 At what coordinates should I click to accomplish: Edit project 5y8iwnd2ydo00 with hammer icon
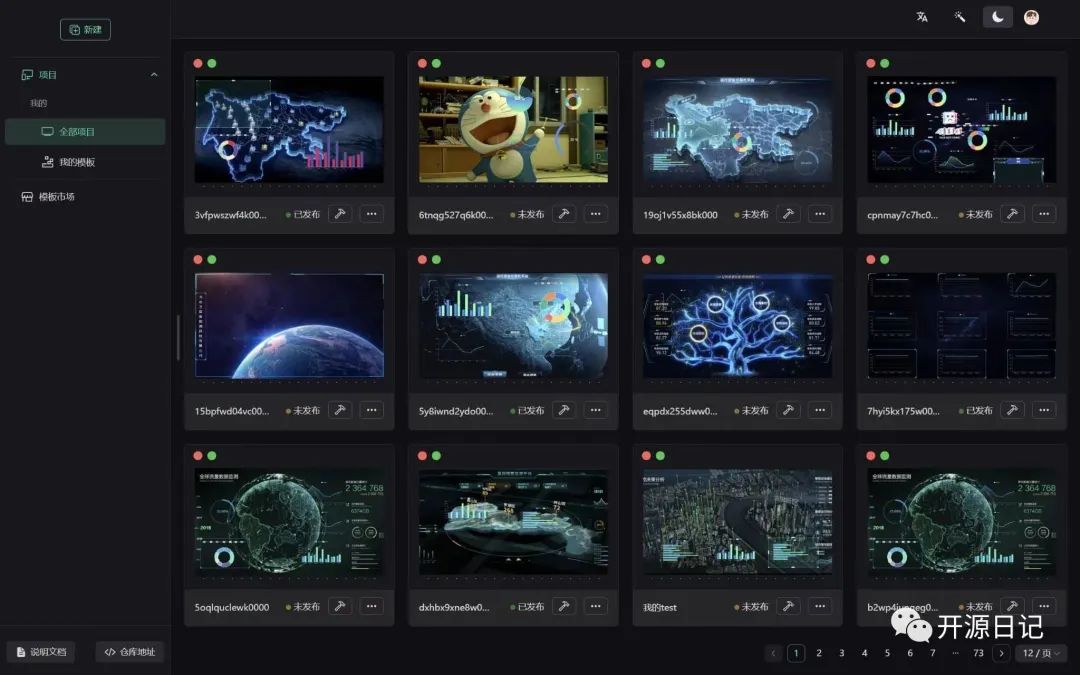(x=563, y=410)
